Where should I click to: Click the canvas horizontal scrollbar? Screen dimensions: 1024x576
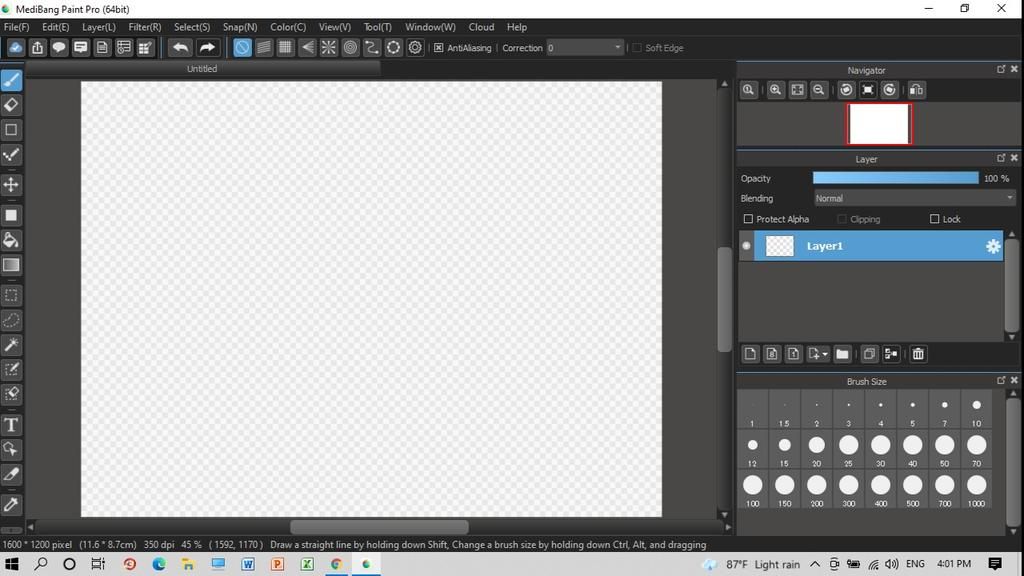(379, 526)
